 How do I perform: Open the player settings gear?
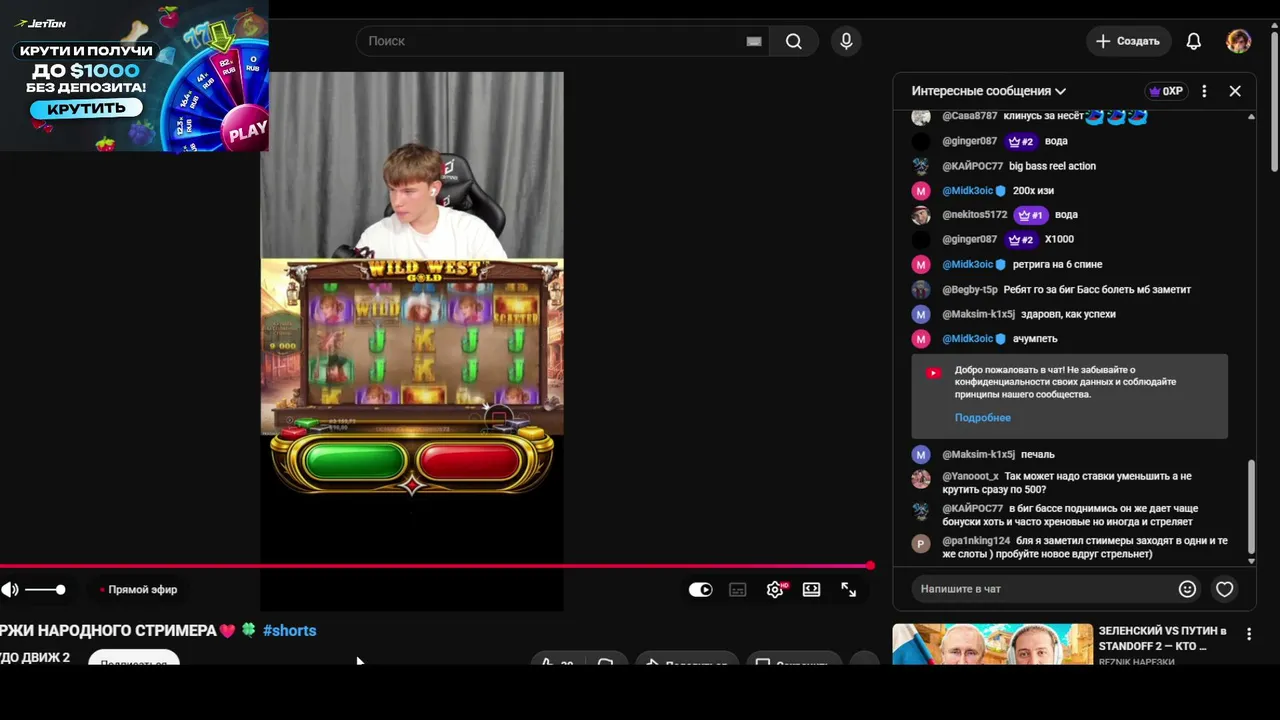point(775,590)
